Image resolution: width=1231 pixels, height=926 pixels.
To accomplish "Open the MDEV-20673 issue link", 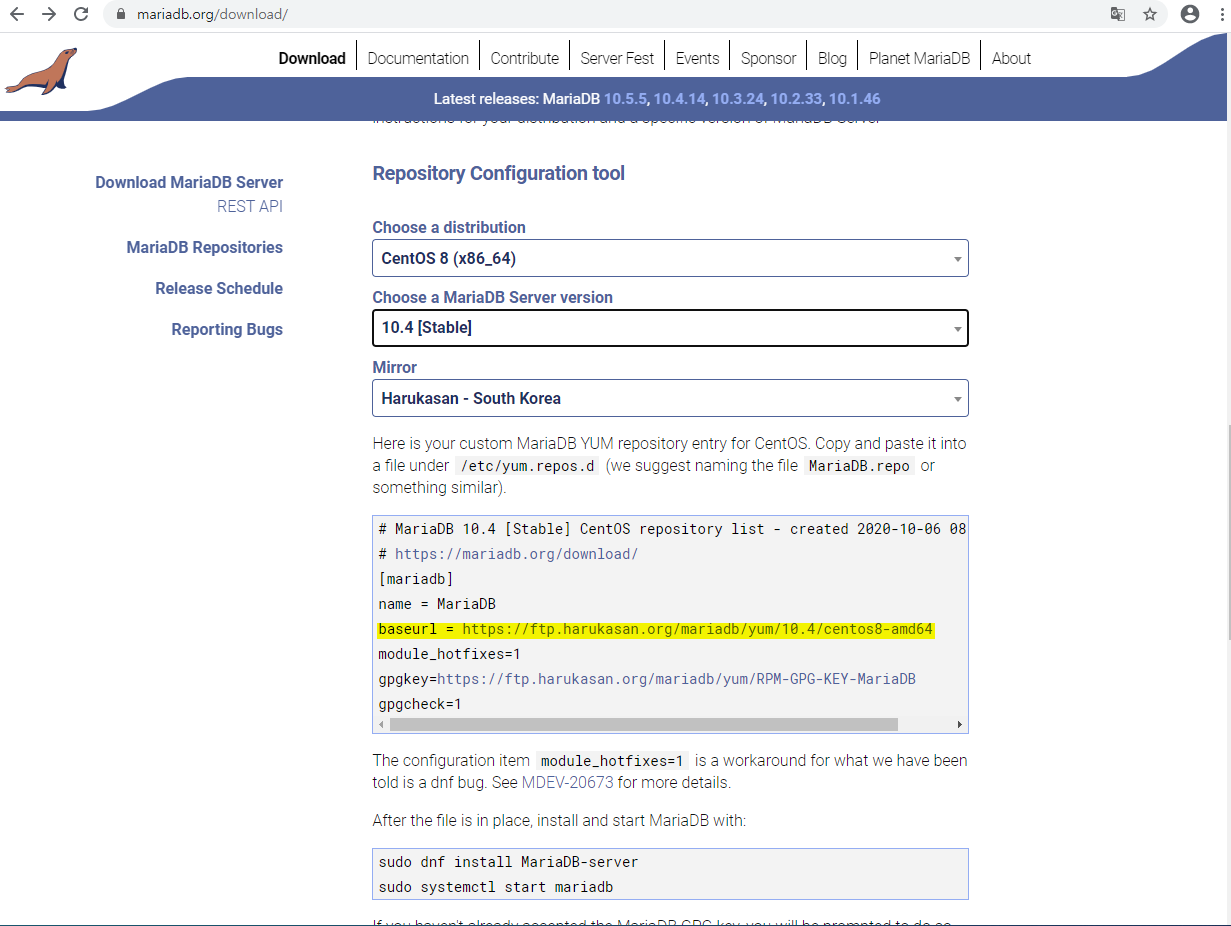I will tap(567, 782).
